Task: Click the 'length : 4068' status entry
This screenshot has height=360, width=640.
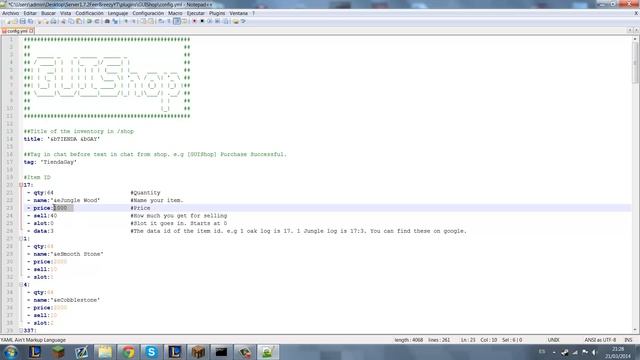Action: coord(409,340)
